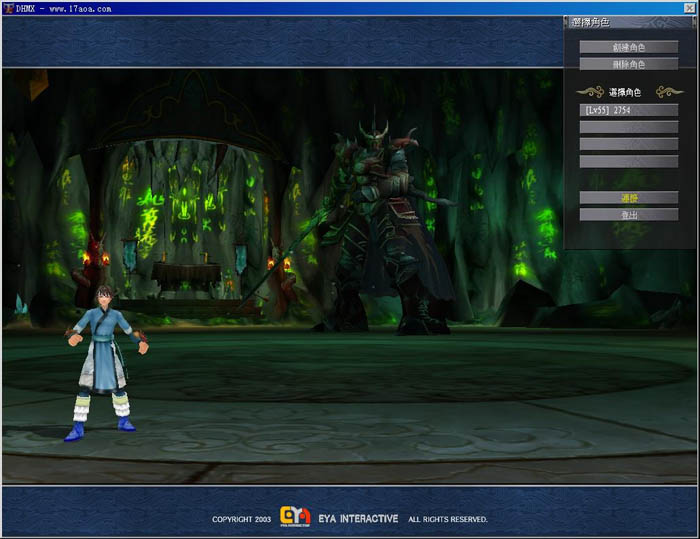Click the DHMX app icon in title bar
Viewport: 700px width, 539px height.
[8, 8]
